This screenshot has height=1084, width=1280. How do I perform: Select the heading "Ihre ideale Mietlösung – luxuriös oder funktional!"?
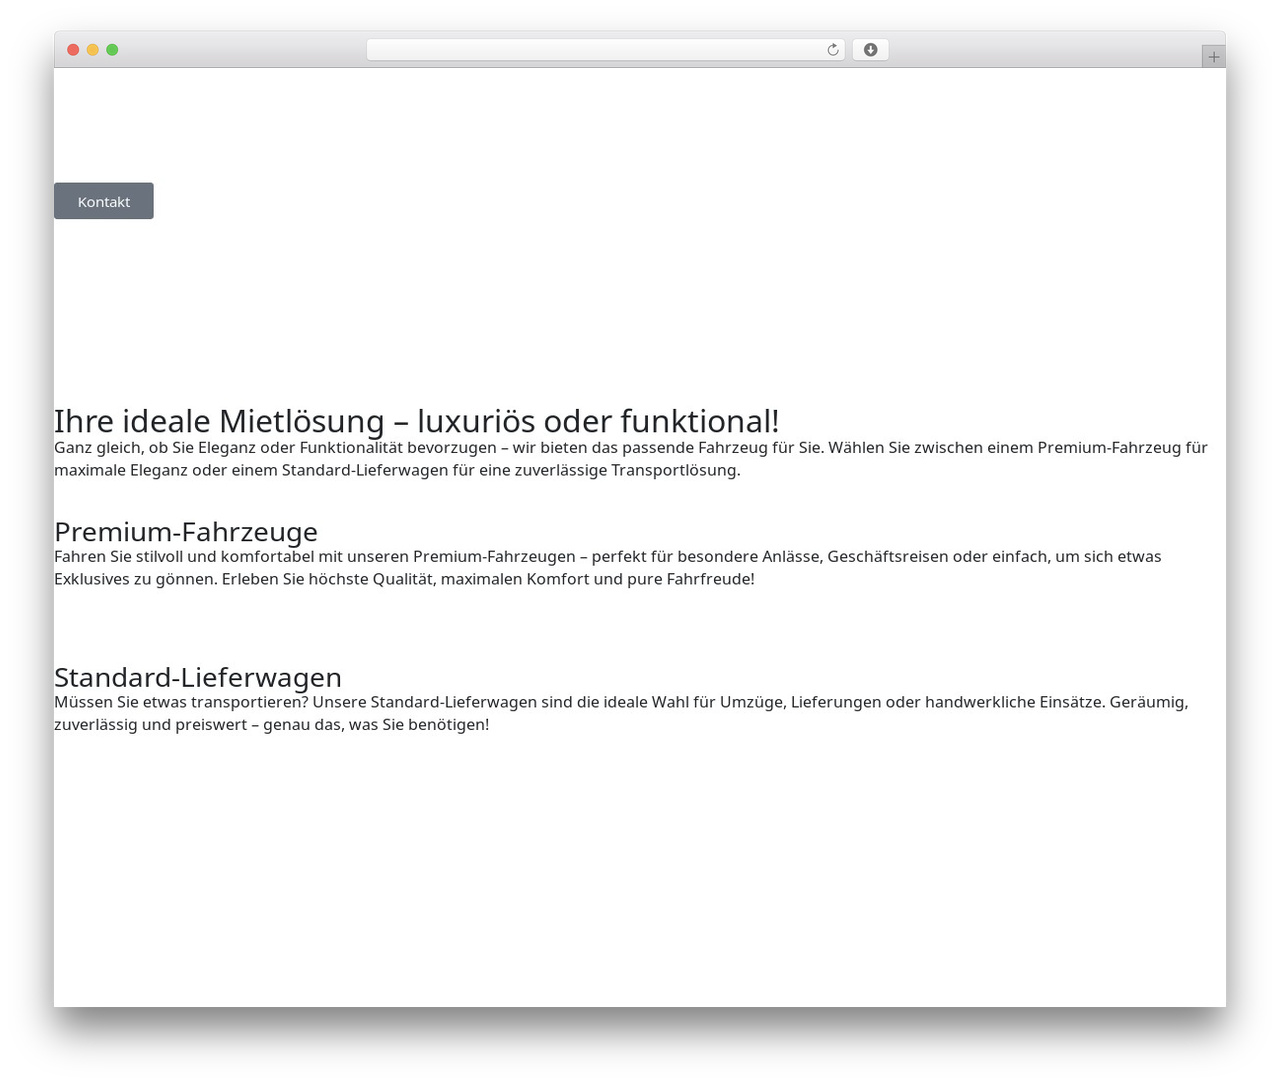click(x=416, y=421)
